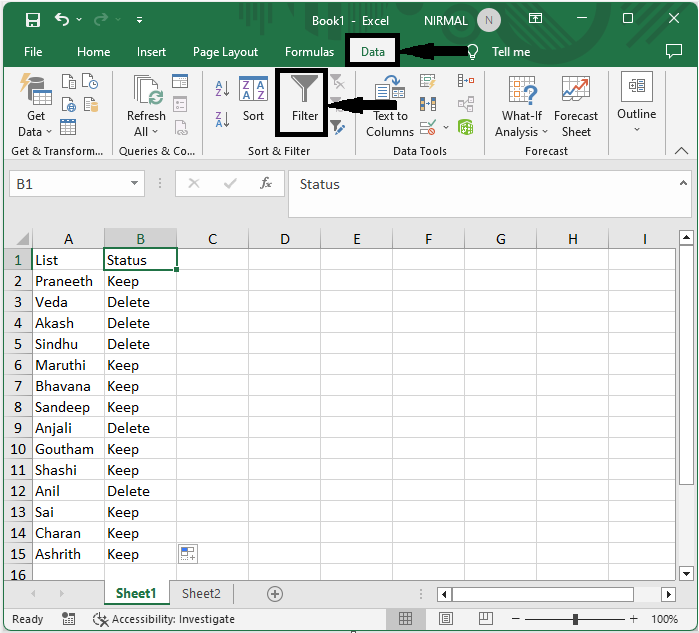699x633 pixels.
Task: Click the Remove Duplicates icon
Action: point(428,104)
